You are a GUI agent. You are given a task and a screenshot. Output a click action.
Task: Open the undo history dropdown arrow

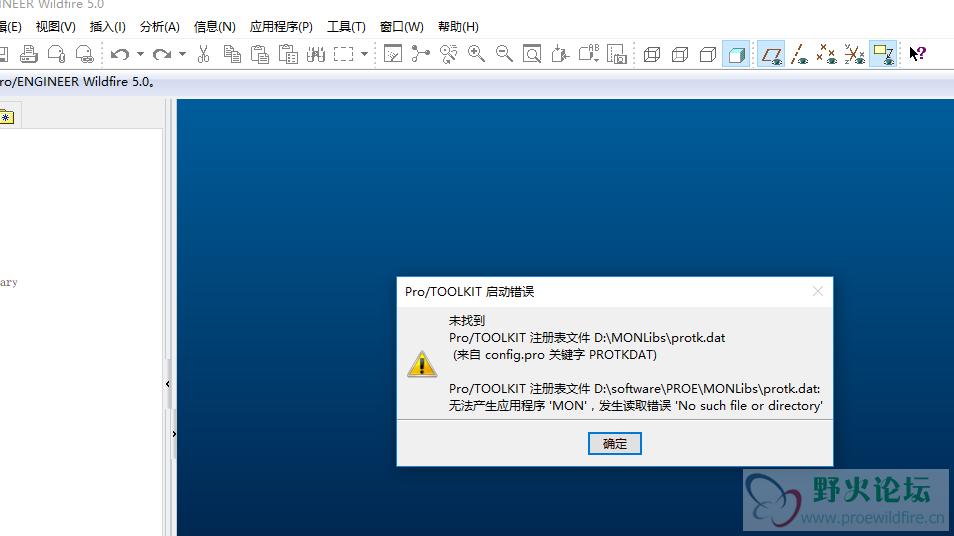click(x=140, y=54)
